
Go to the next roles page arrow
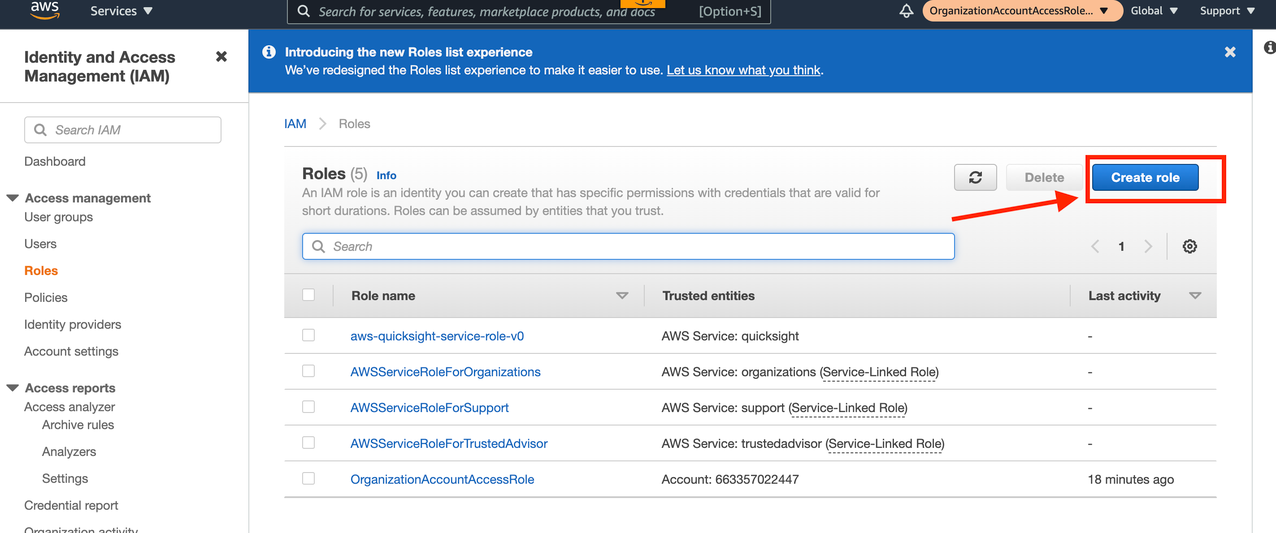click(1148, 246)
